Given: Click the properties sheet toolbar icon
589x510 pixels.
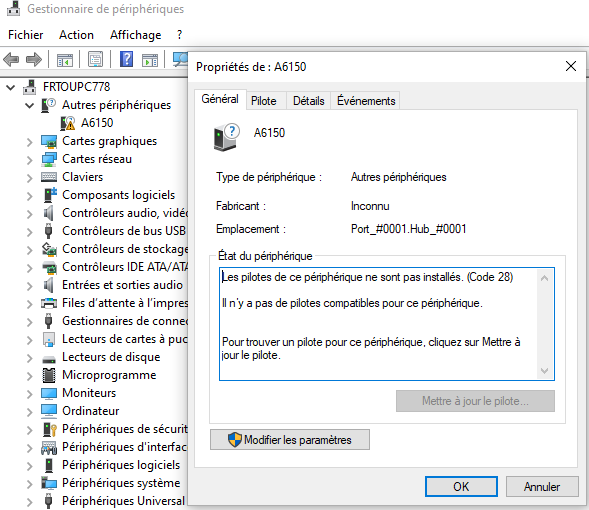Looking at the screenshot, I should [x=95, y=59].
